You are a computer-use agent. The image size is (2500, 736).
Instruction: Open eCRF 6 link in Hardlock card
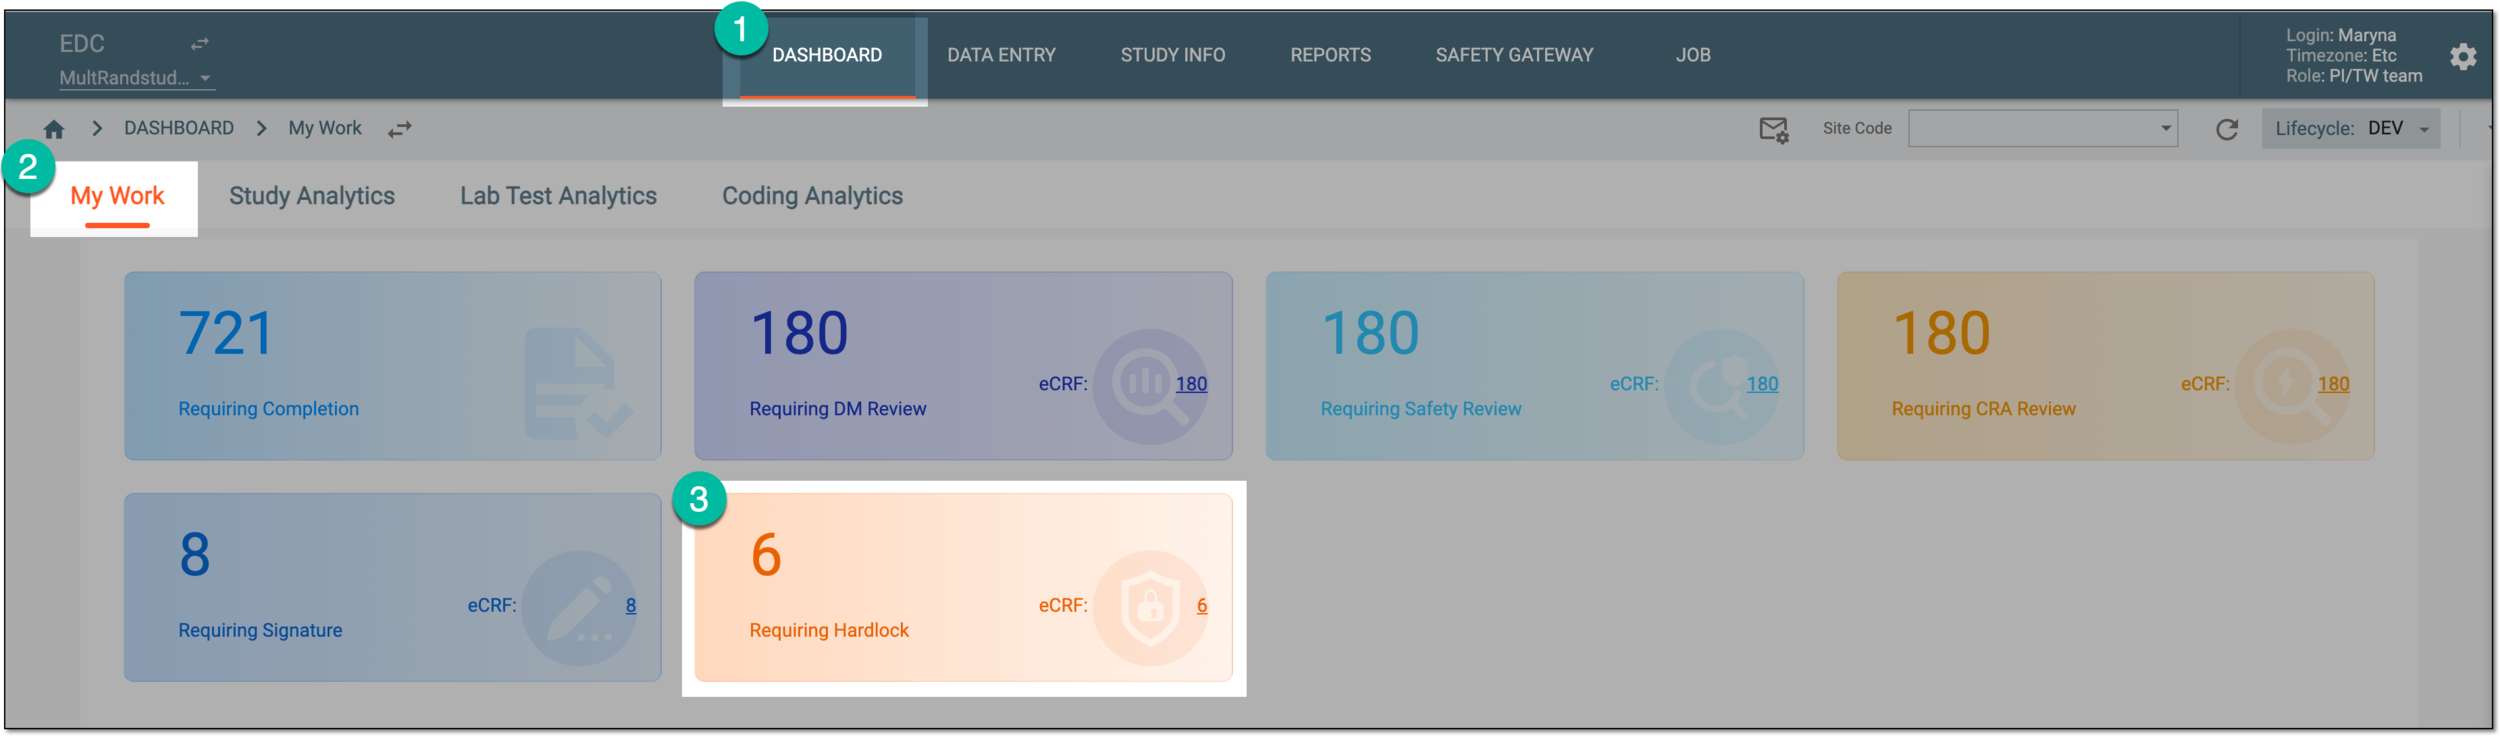point(1202,605)
